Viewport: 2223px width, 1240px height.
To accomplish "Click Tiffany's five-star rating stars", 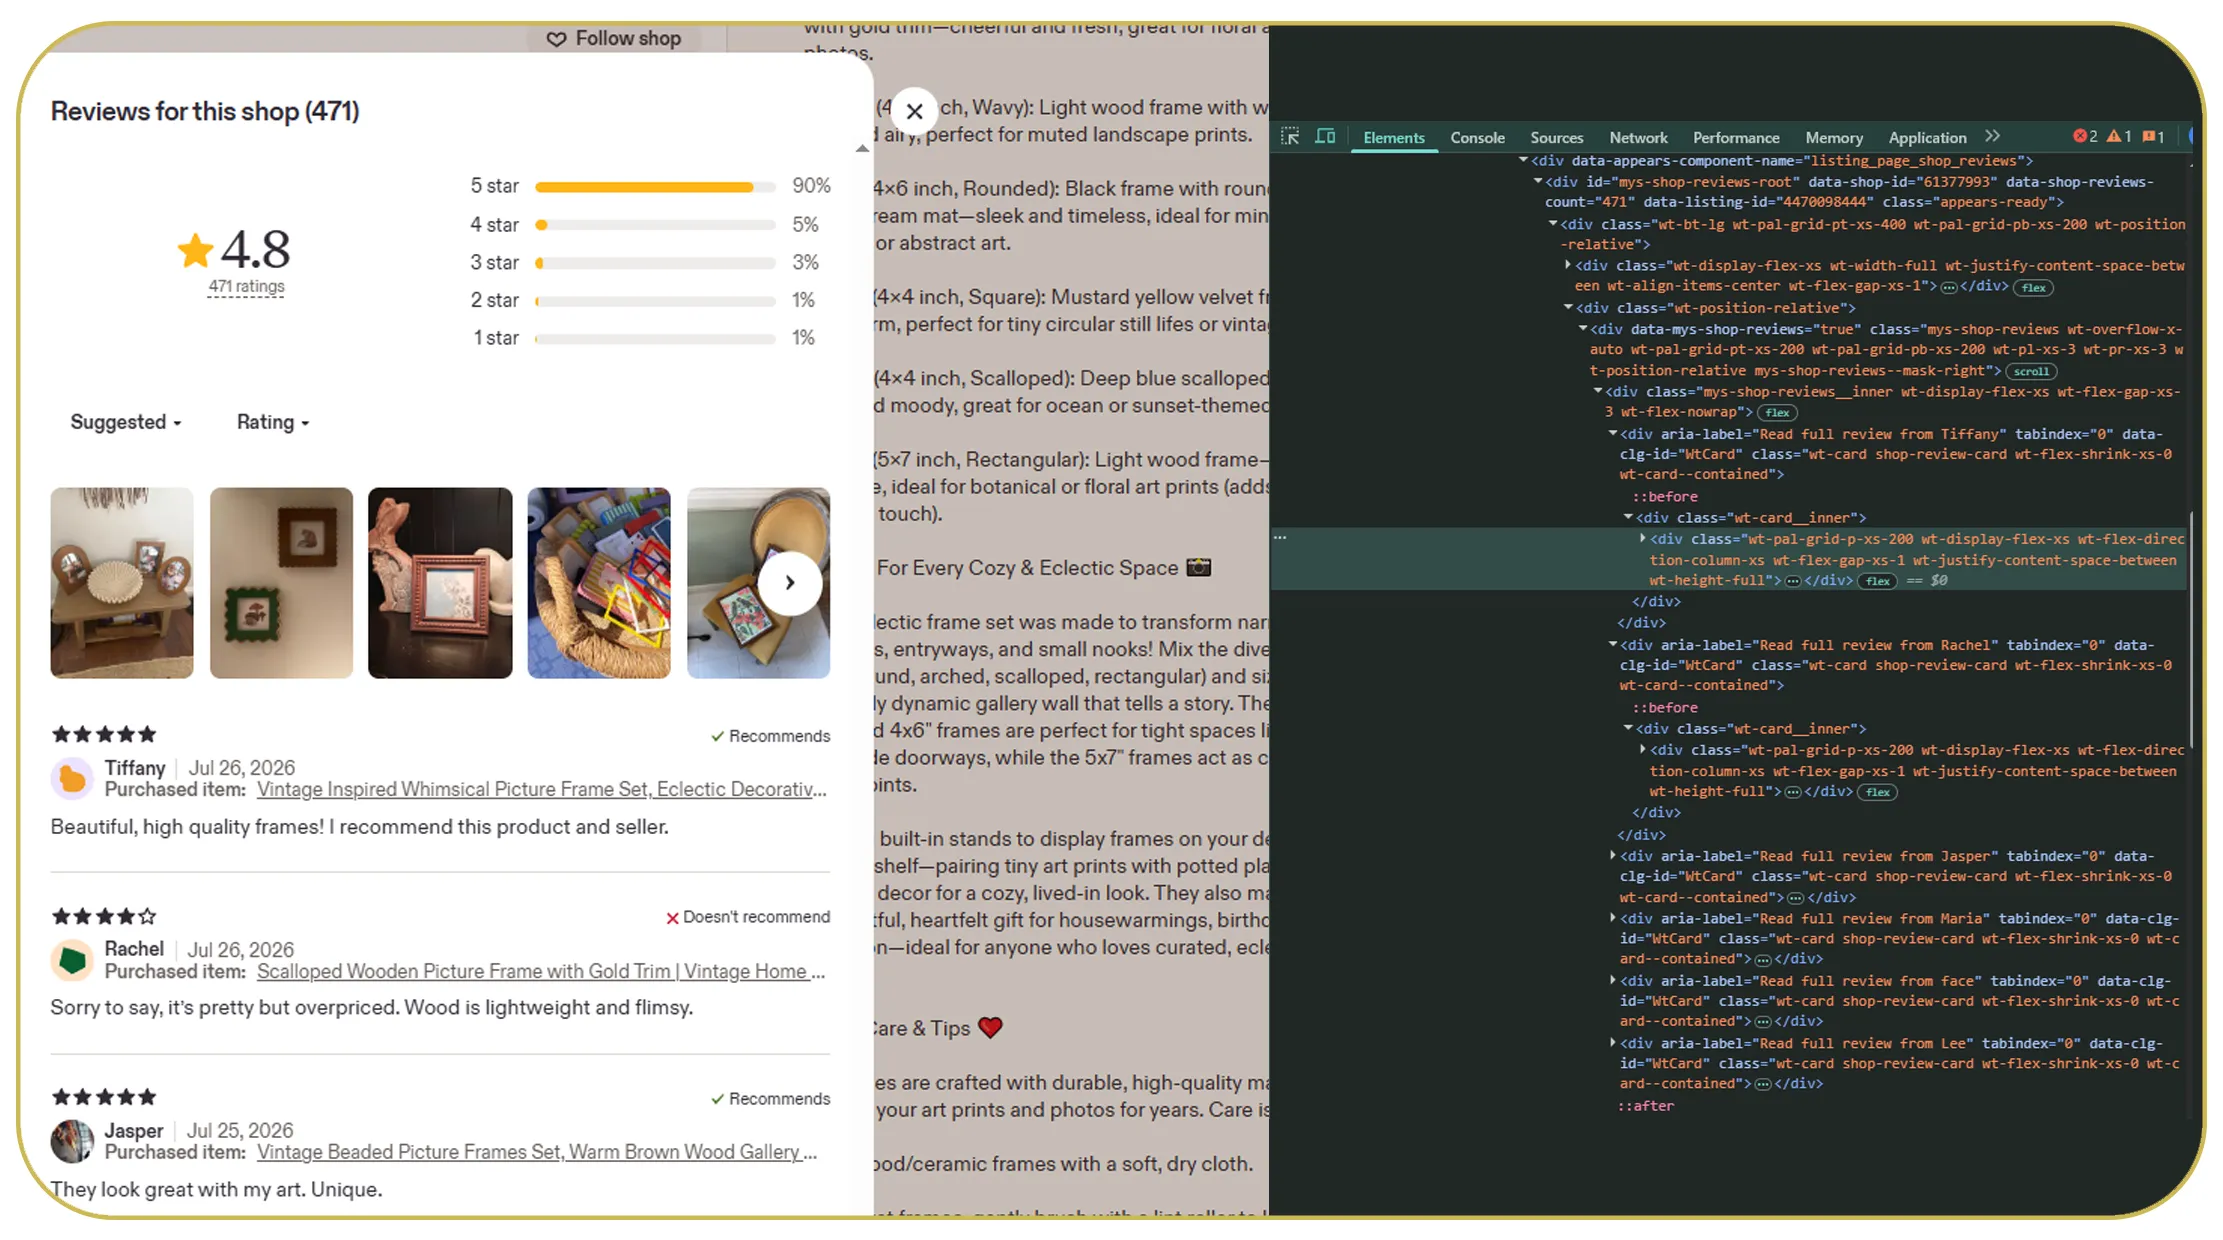I will [104, 734].
